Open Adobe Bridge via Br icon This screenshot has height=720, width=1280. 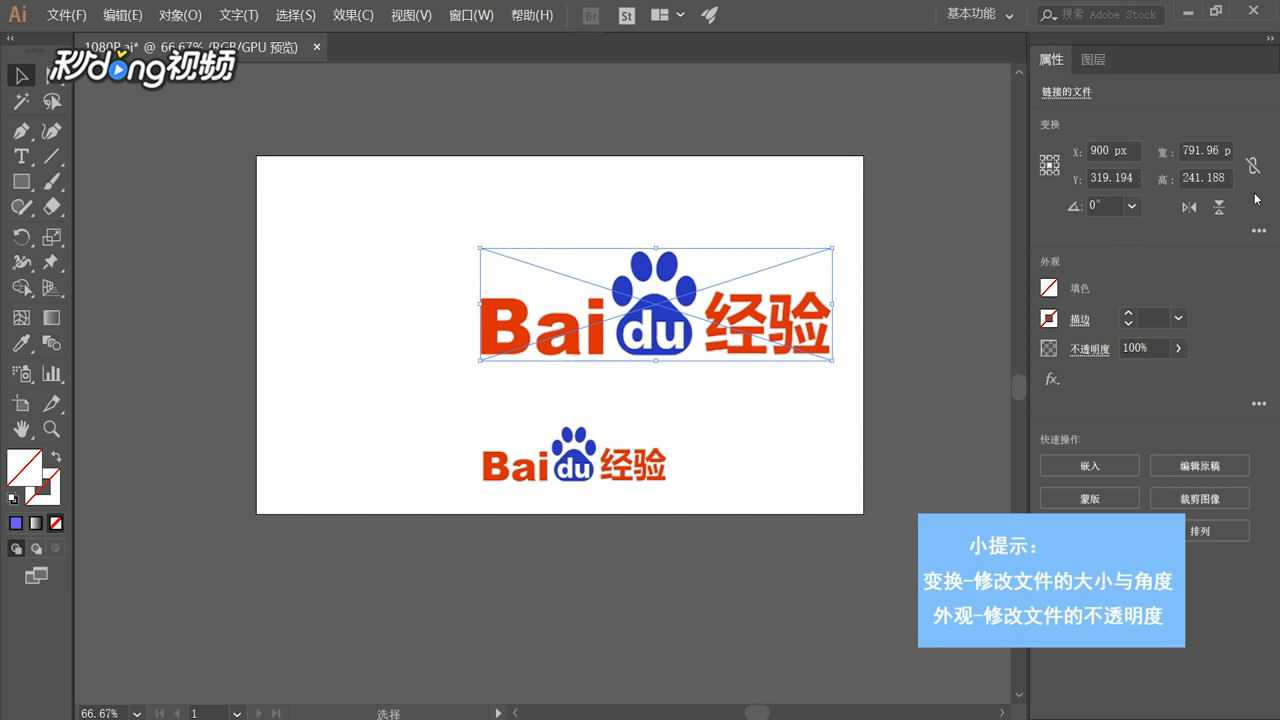point(591,15)
